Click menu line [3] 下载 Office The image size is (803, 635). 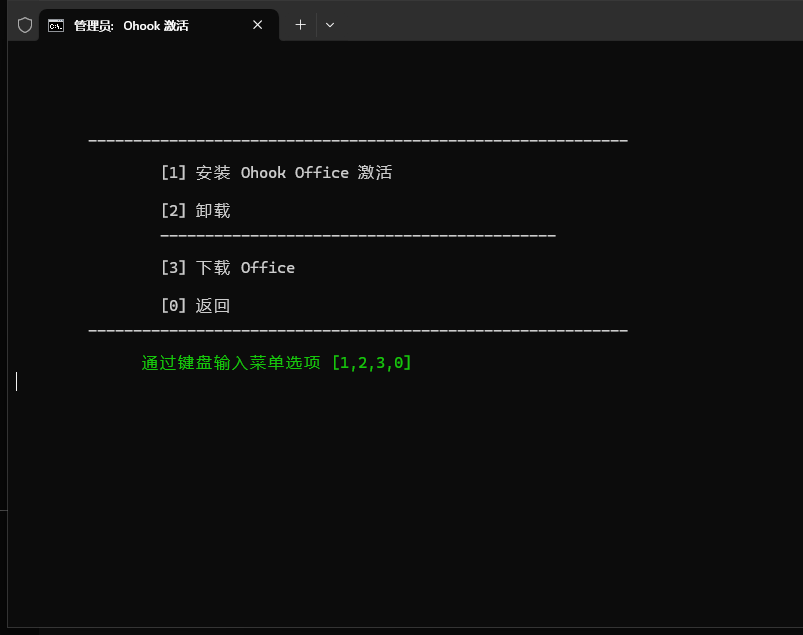tap(228, 267)
